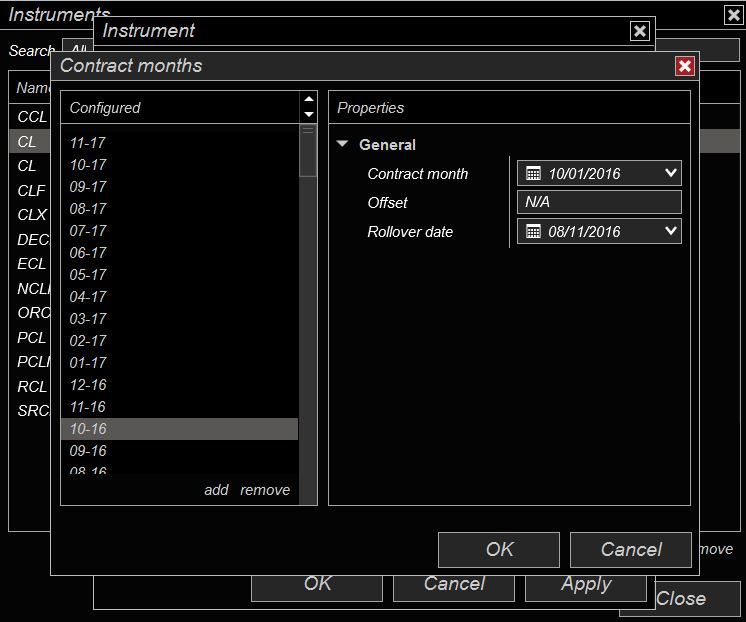Select contract month 07-17
This screenshot has width=746, height=622.
[x=179, y=231]
